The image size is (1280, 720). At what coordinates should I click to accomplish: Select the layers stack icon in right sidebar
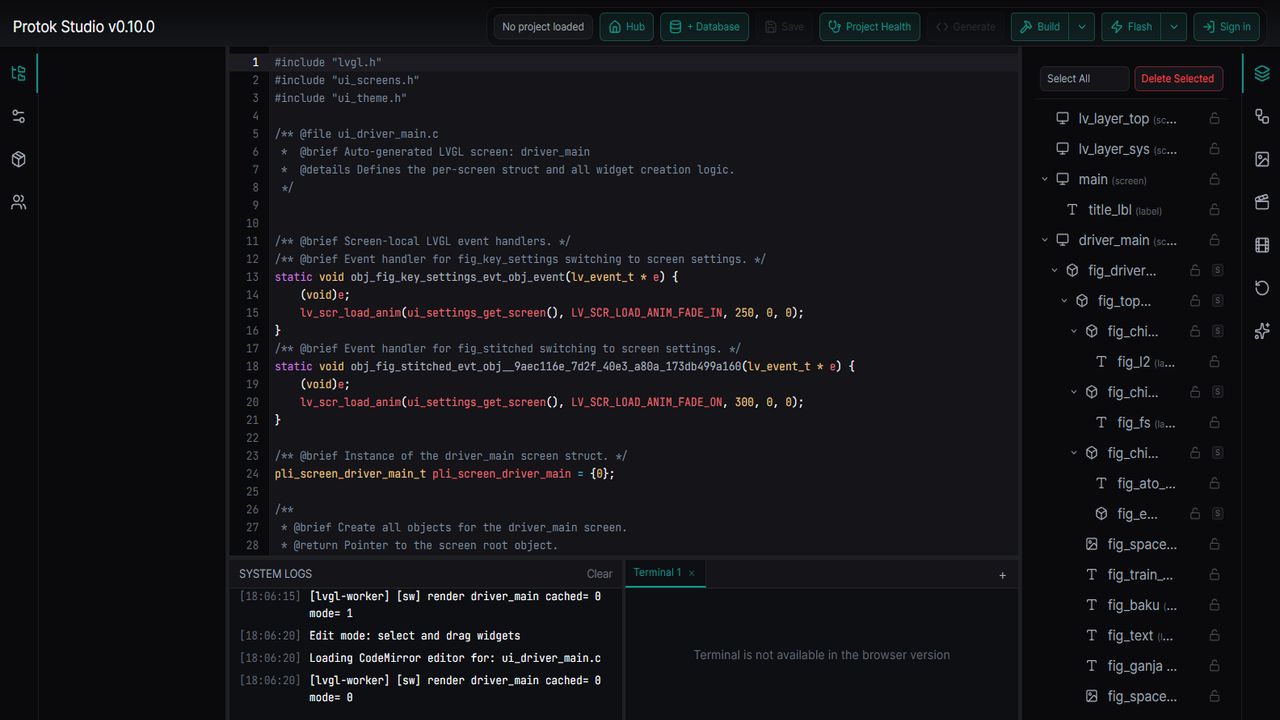[1262, 73]
